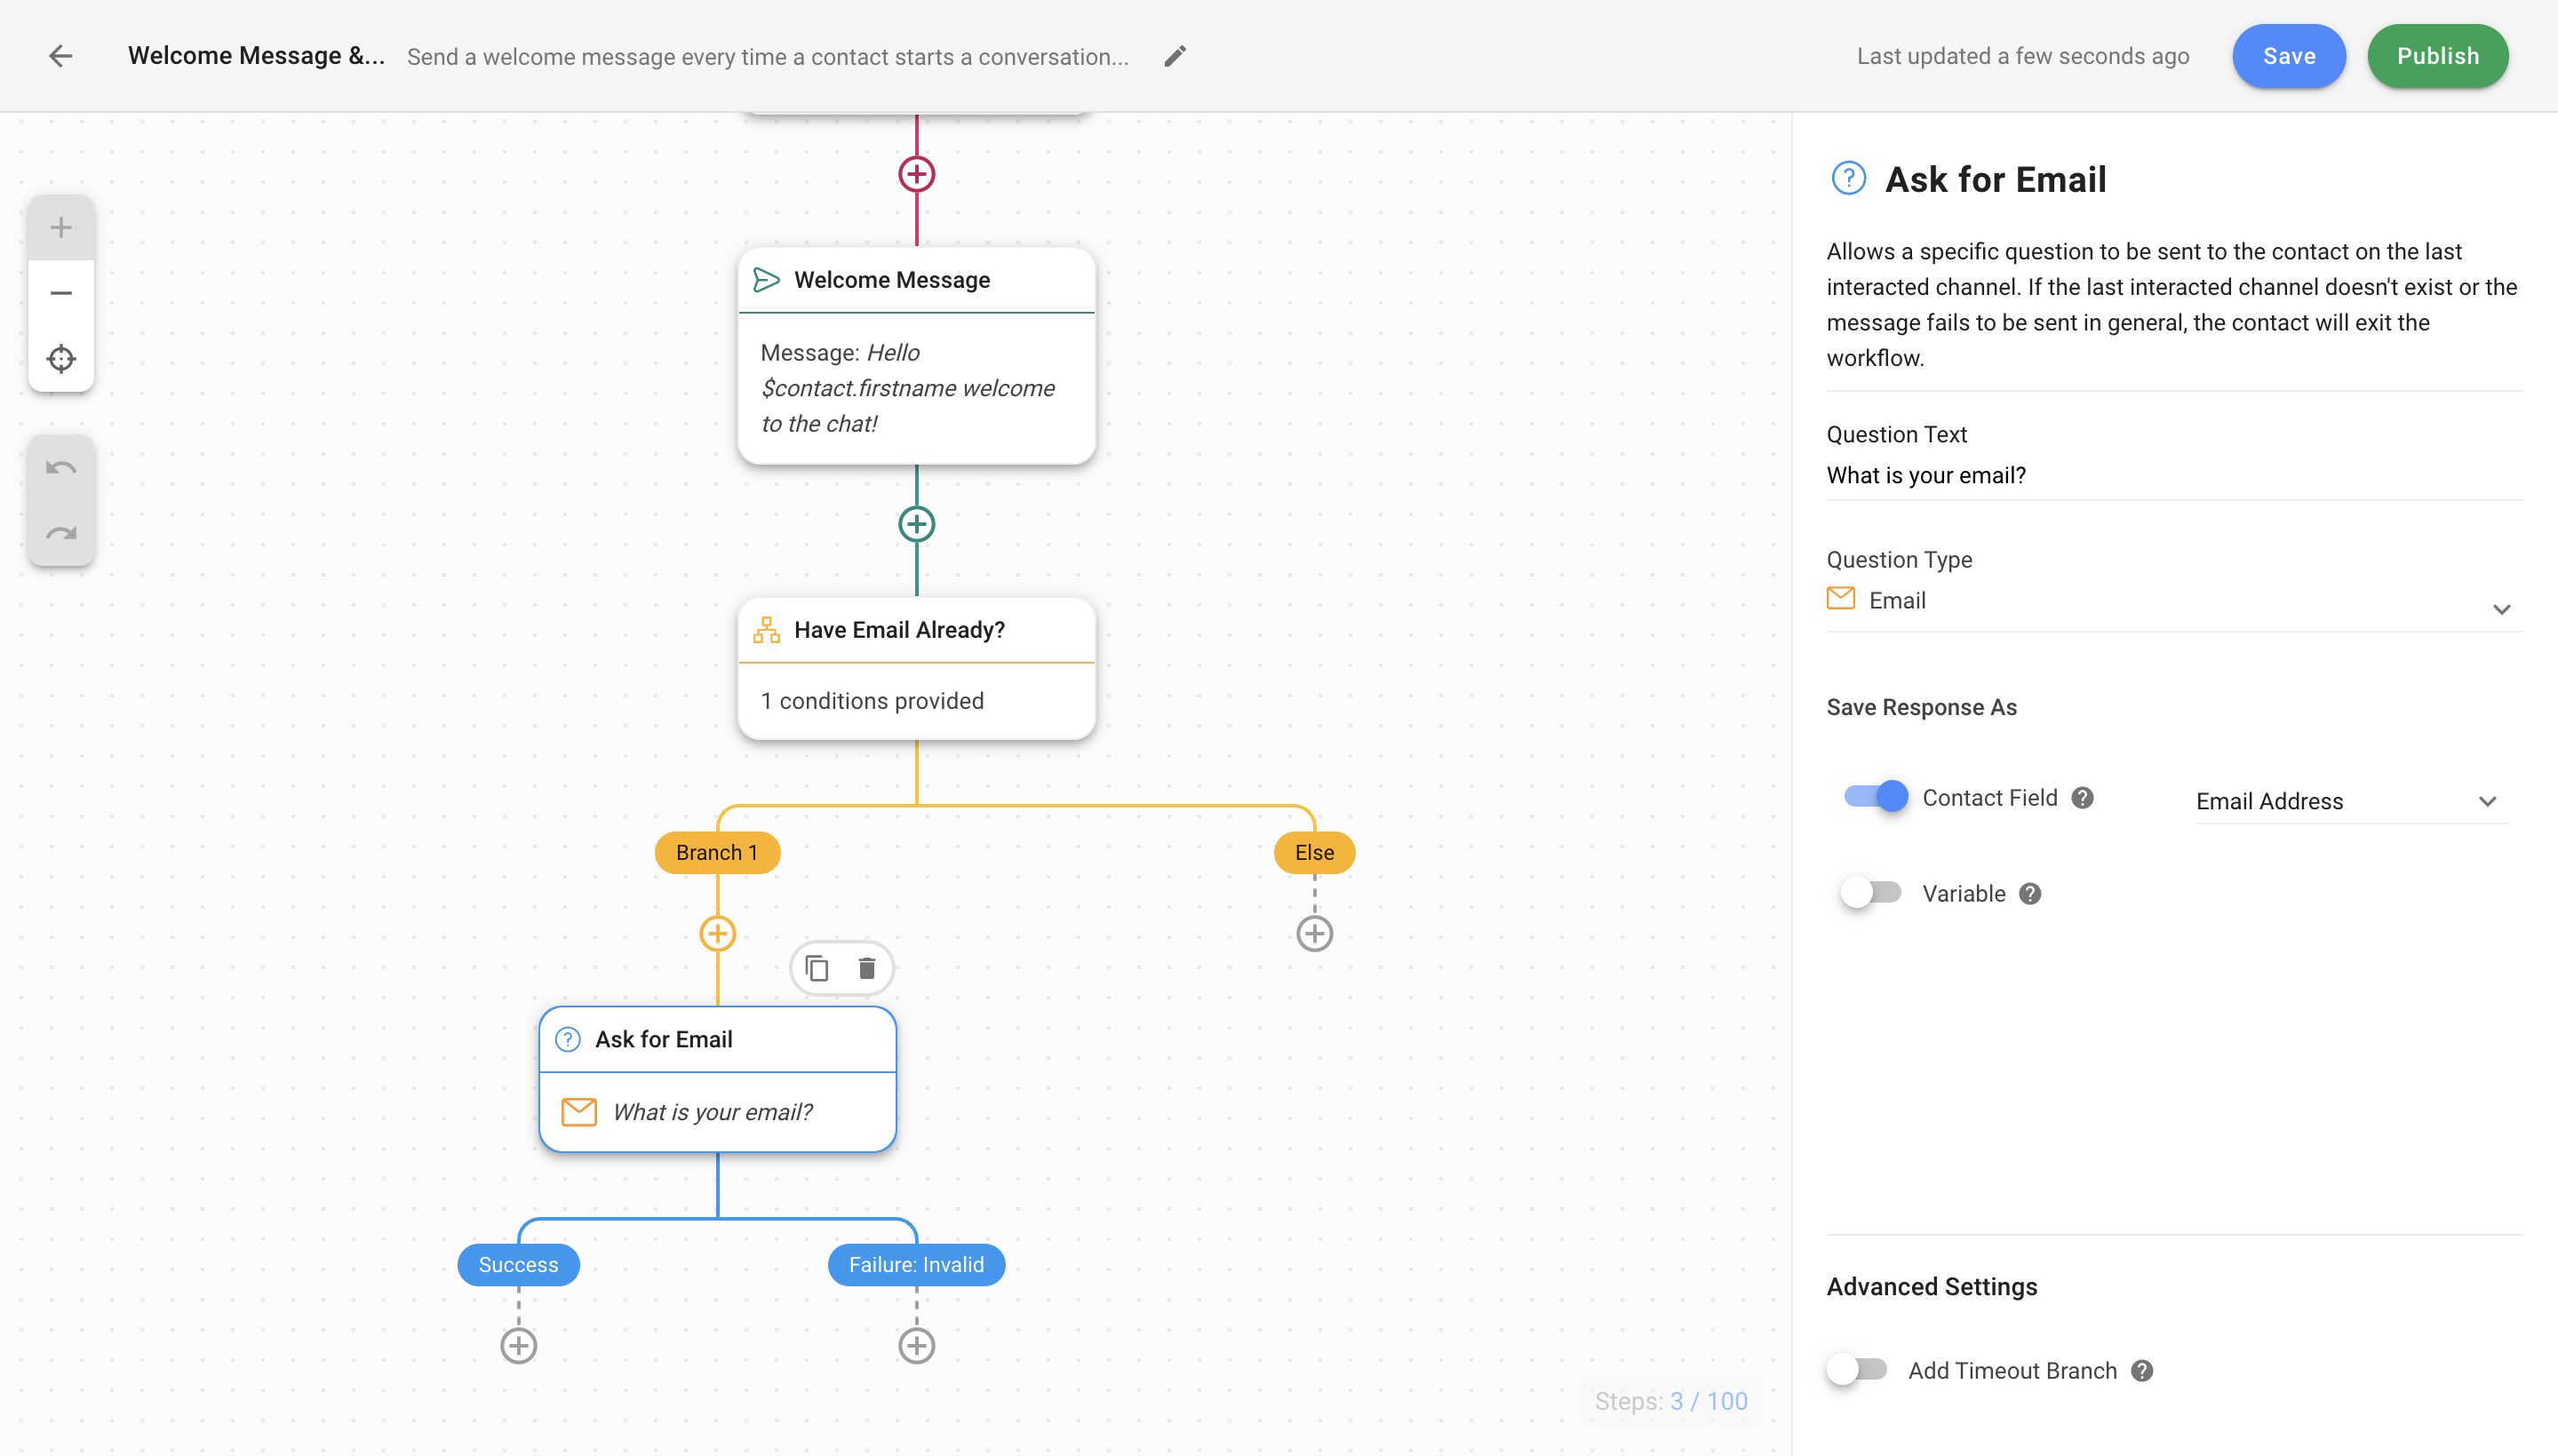The height and width of the screenshot is (1456, 2558).
Task: Disable the Contact Field toggle
Action: click(x=1876, y=797)
